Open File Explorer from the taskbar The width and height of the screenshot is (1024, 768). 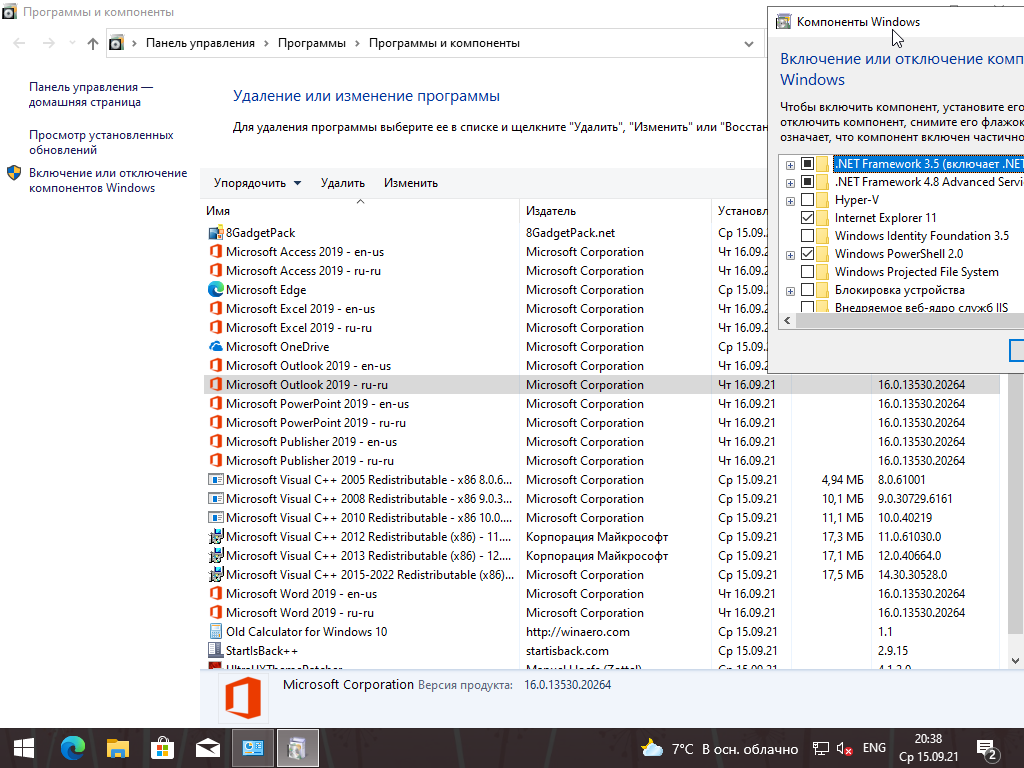click(x=118, y=748)
